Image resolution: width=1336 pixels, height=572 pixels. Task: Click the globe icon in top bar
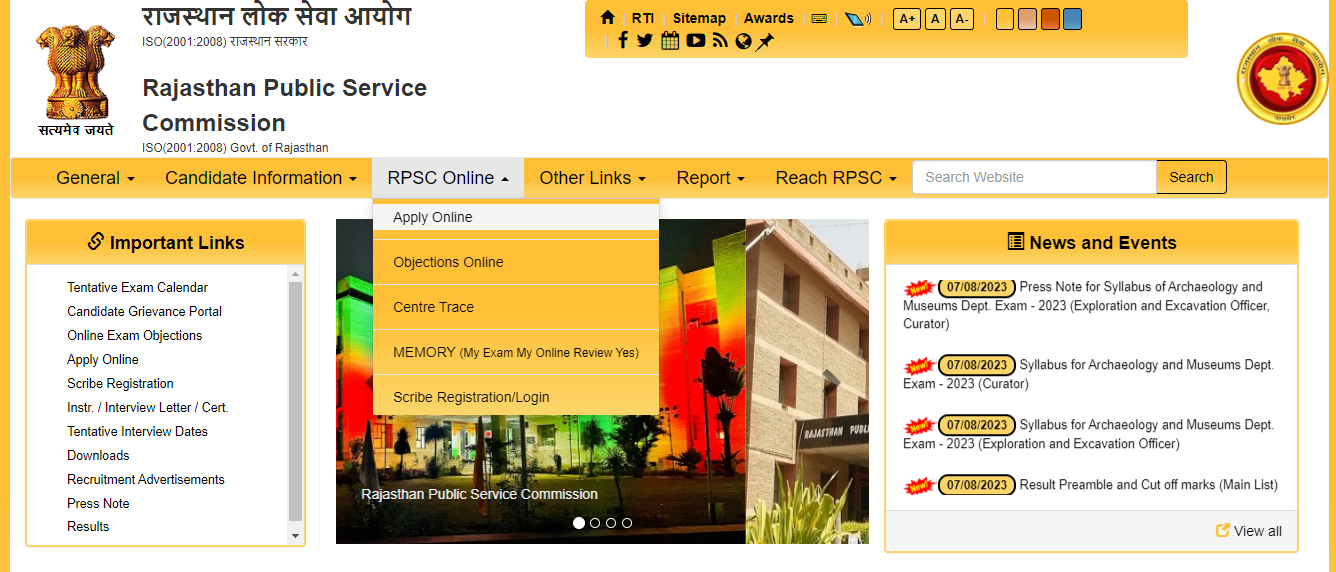point(743,41)
